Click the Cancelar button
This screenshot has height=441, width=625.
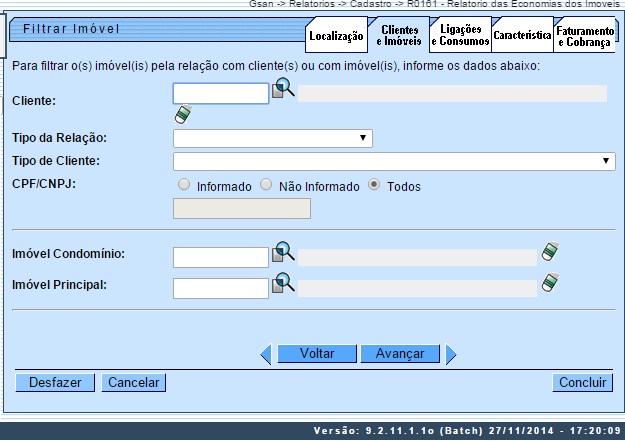(x=134, y=382)
